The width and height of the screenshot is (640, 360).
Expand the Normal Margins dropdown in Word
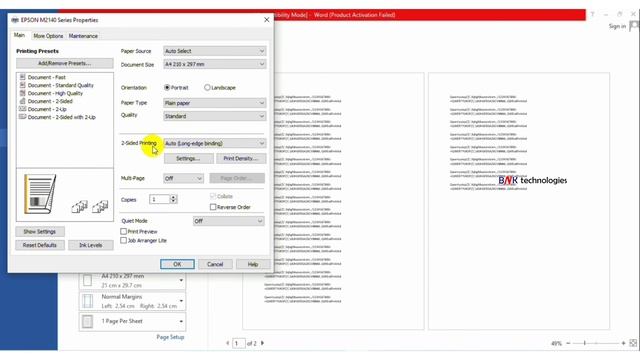coord(181,301)
